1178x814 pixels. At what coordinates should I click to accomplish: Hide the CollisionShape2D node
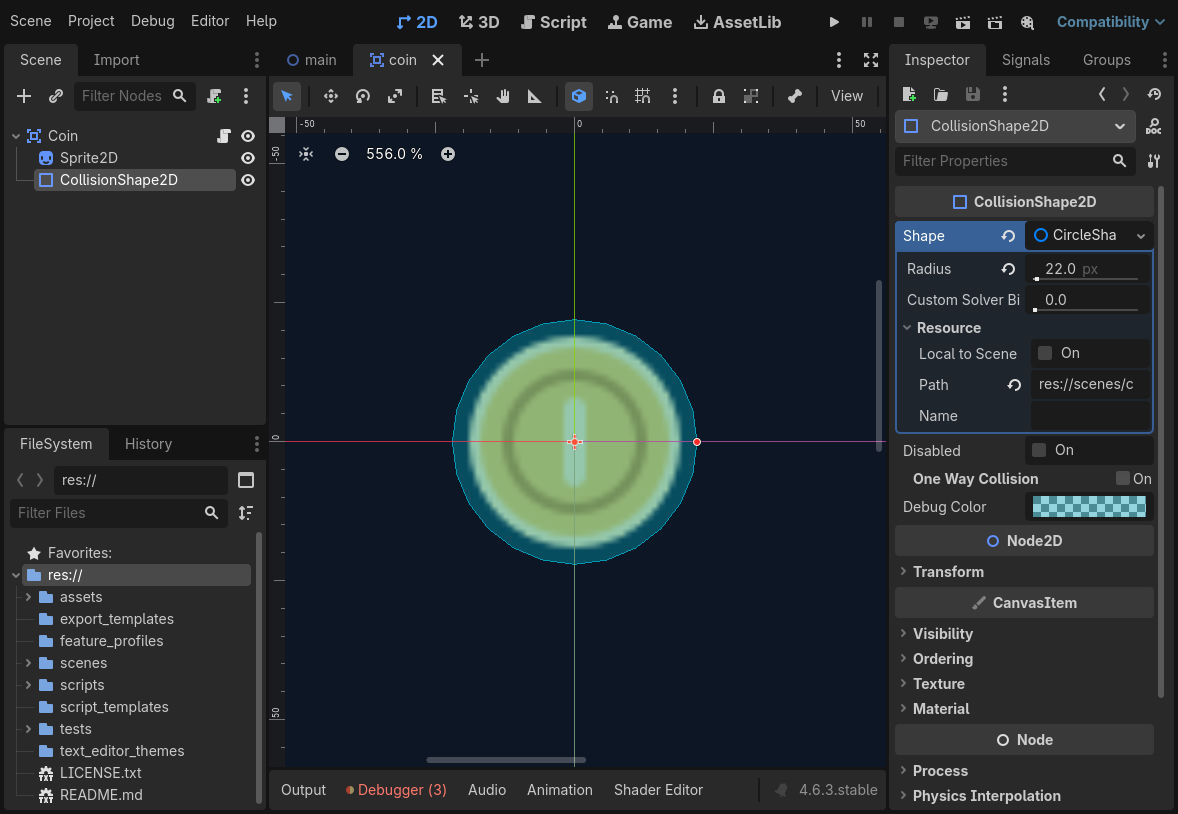click(248, 180)
